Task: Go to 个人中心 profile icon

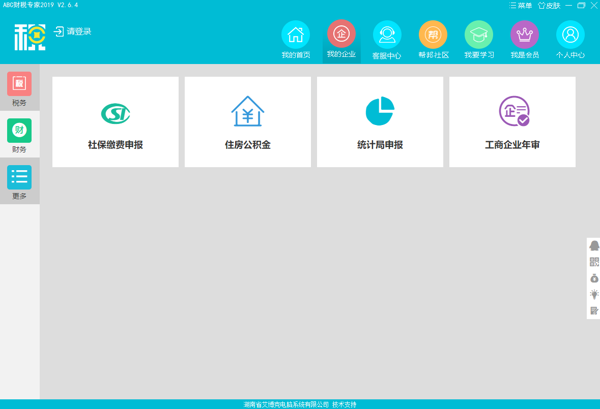Action: point(570,36)
